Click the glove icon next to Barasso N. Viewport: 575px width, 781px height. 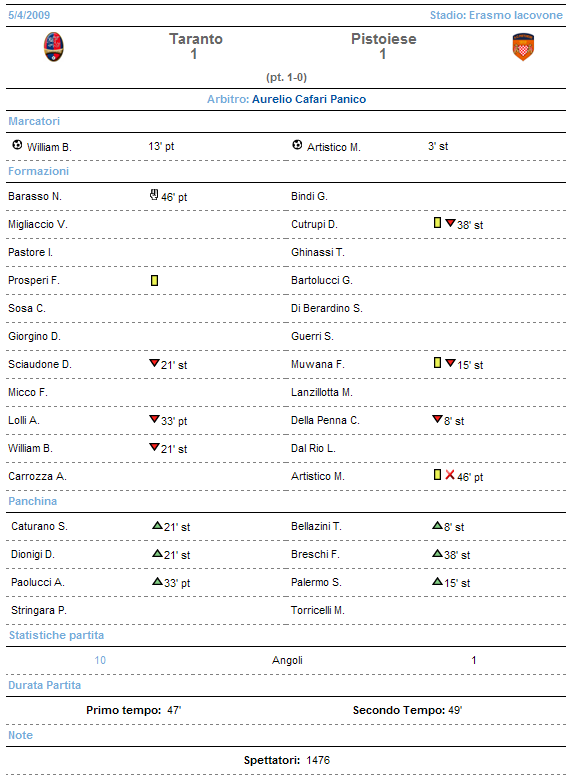pos(154,195)
